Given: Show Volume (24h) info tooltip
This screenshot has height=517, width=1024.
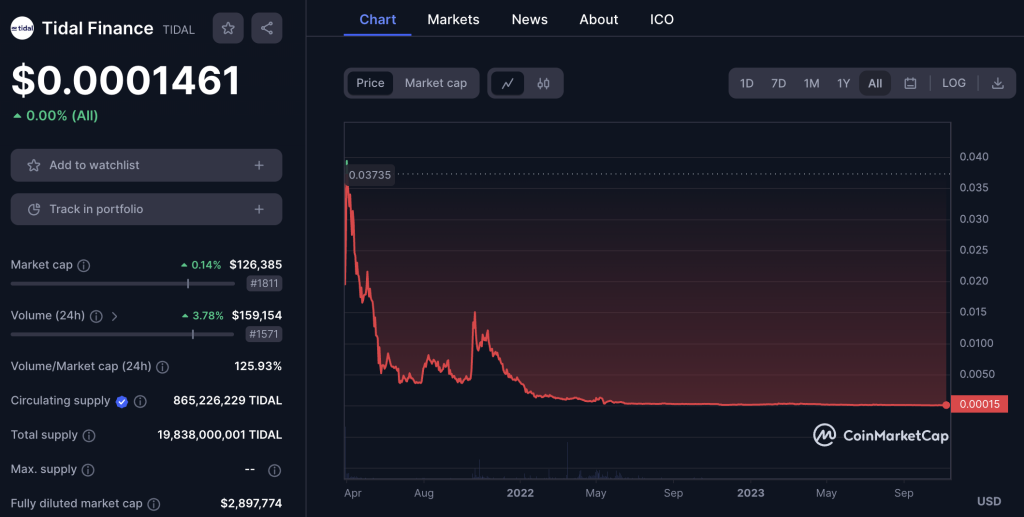Looking at the screenshot, I should pyautogui.click(x=96, y=317).
